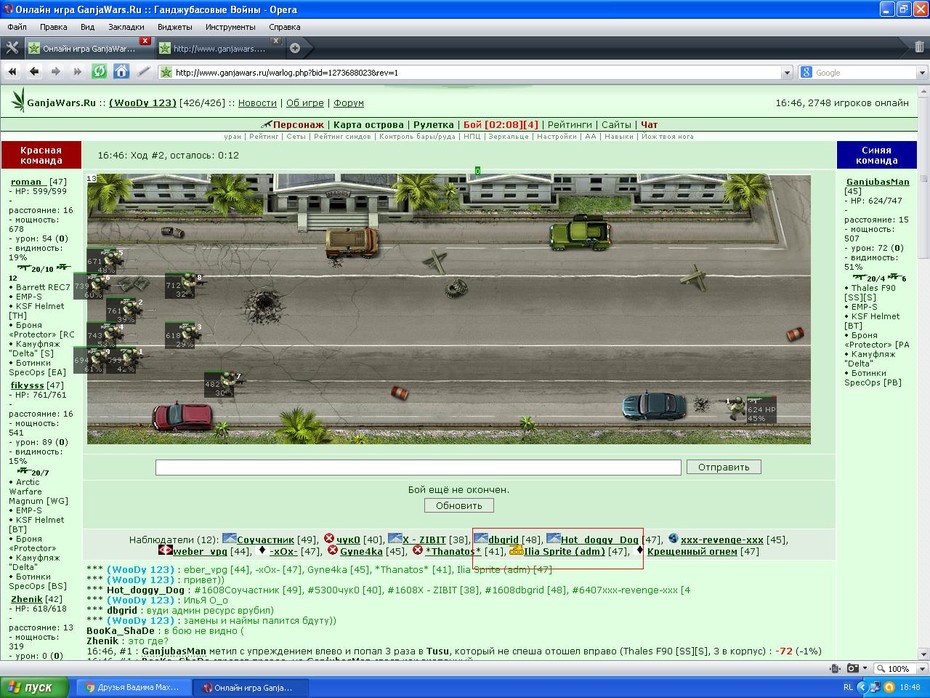Viewport: 930px width, 698px height.
Task: Open the Opera panels wrench icon
Action: coord(12,48)
